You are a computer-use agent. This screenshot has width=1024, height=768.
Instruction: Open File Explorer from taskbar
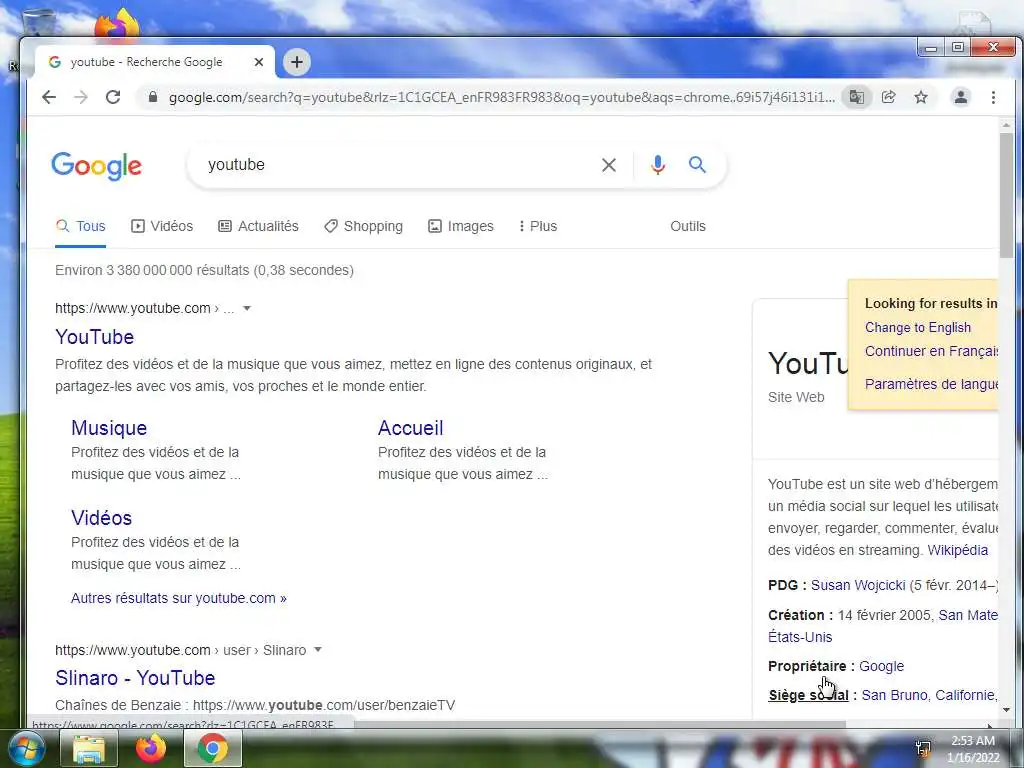[x=89, y=749]
